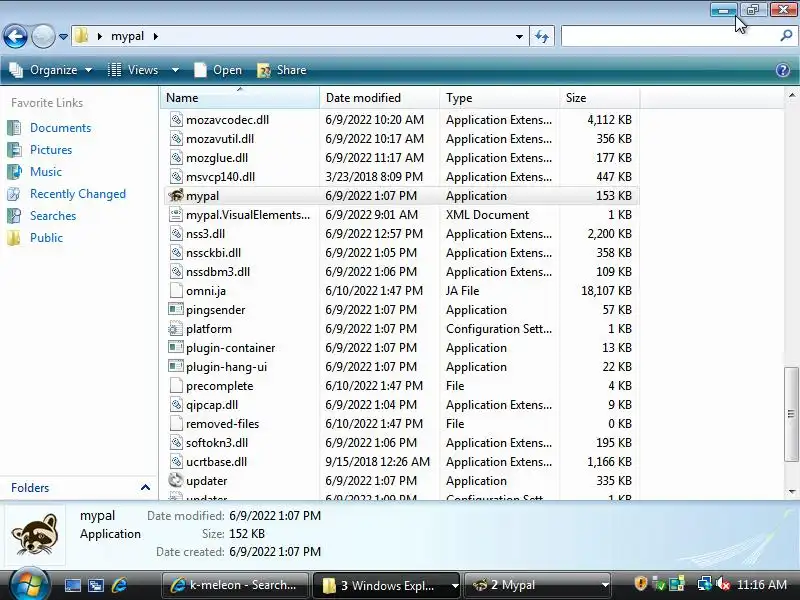The height and width of the screenshot is (600, 800).
Task: Open the Windows Start orb
Action: click(29, 584)
